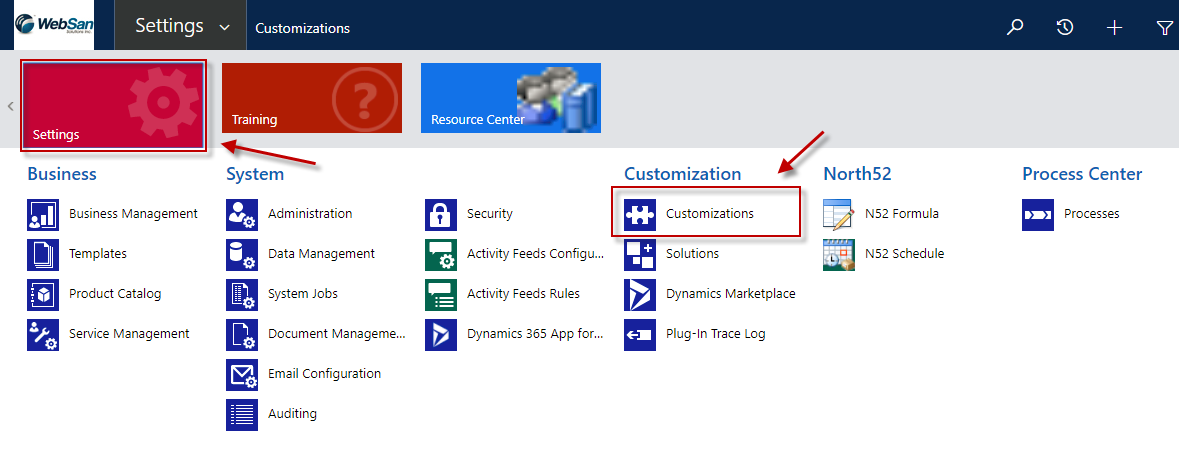The width and height of the screenshot is (1179, 455).
Task: Open Data Management link
Action: (x=321, y=253)
